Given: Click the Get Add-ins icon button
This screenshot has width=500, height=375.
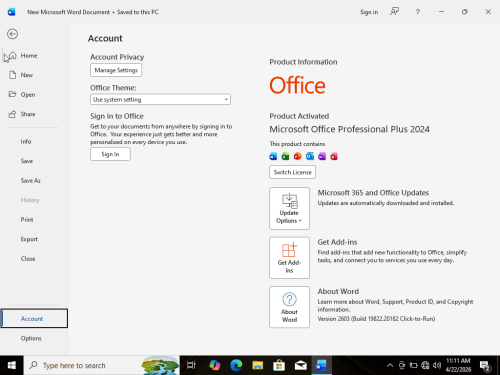Looking at the screenshot, I should pyautogui.click(x=289, y=258).
